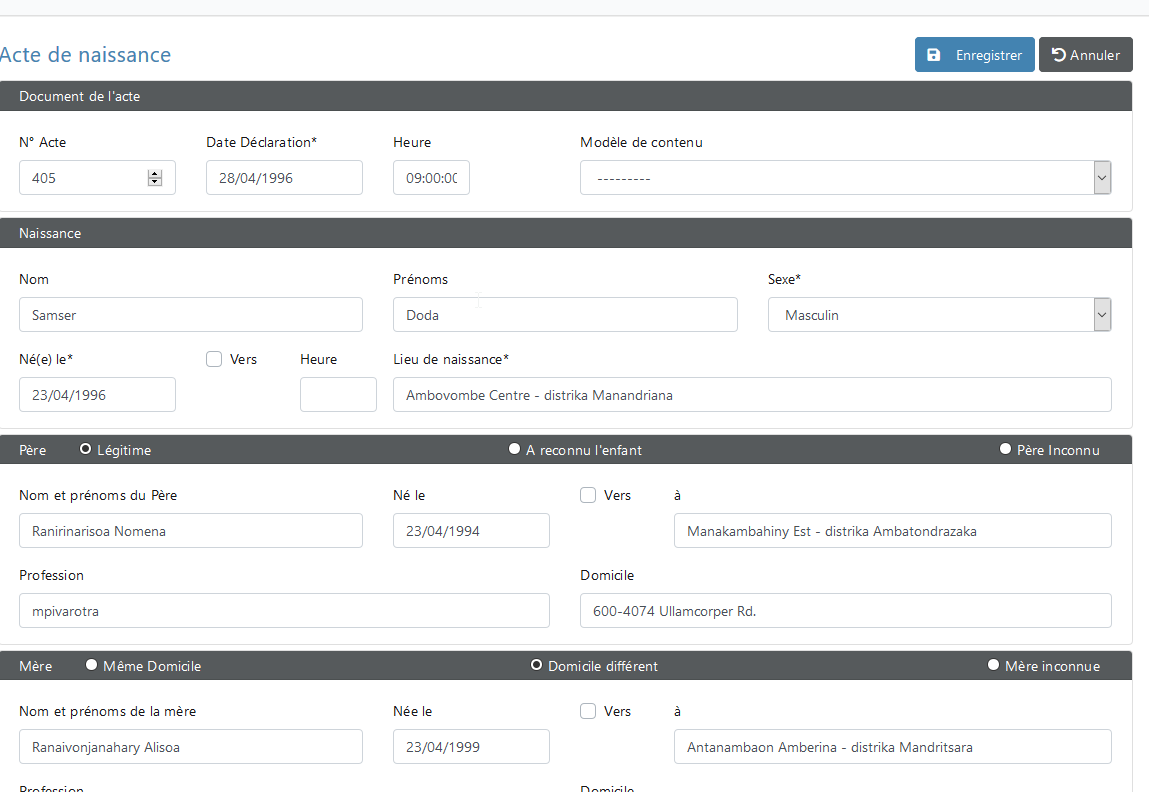The image size is (1149, 792).
Task: Edit Nom et prénoms de la mère field
Action: click(x=191, y=747)
